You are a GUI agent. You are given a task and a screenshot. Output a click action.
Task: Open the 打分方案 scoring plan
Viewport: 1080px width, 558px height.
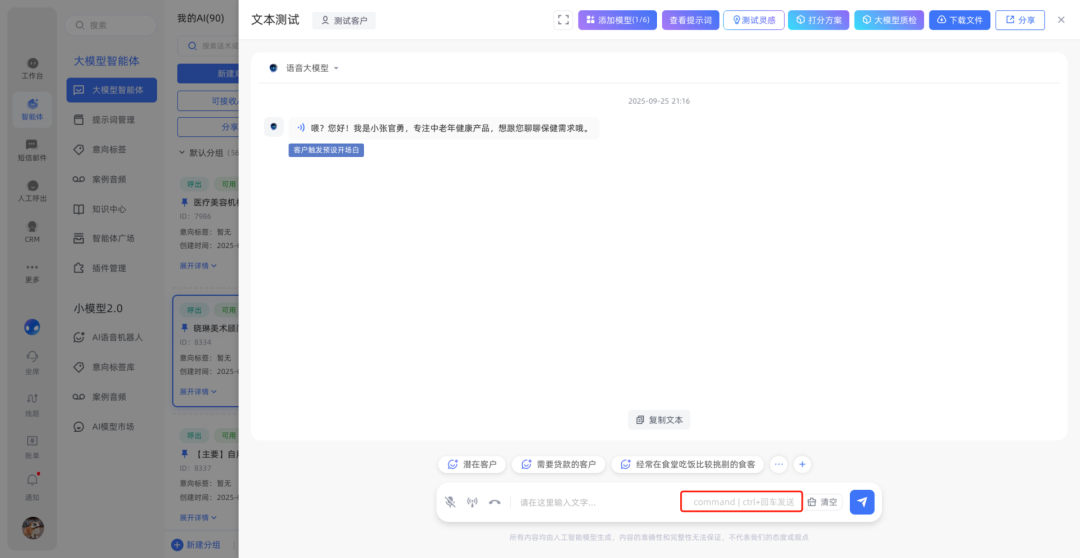pyautogui.click(x=818, y=20)
